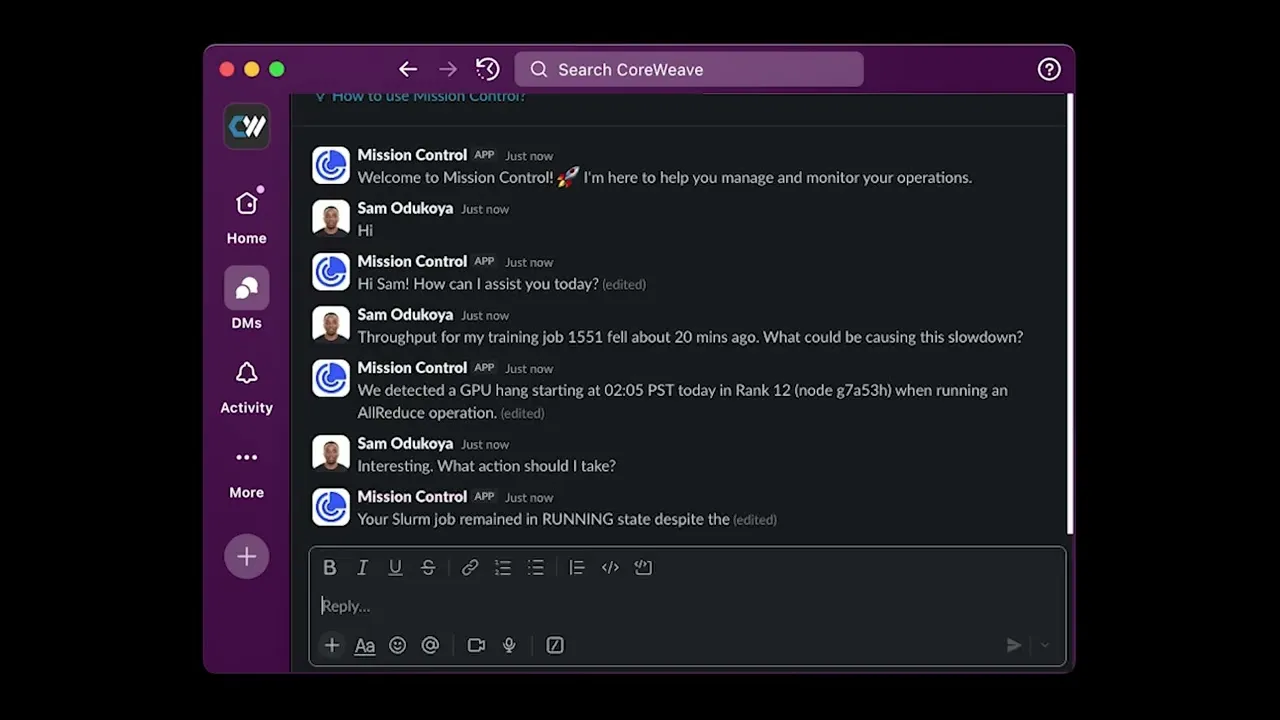This screenshot has width=1280, height=720.
Task: Open Mission Control avatar on 'How can I assist' message
Action: [x=331, y=271]
